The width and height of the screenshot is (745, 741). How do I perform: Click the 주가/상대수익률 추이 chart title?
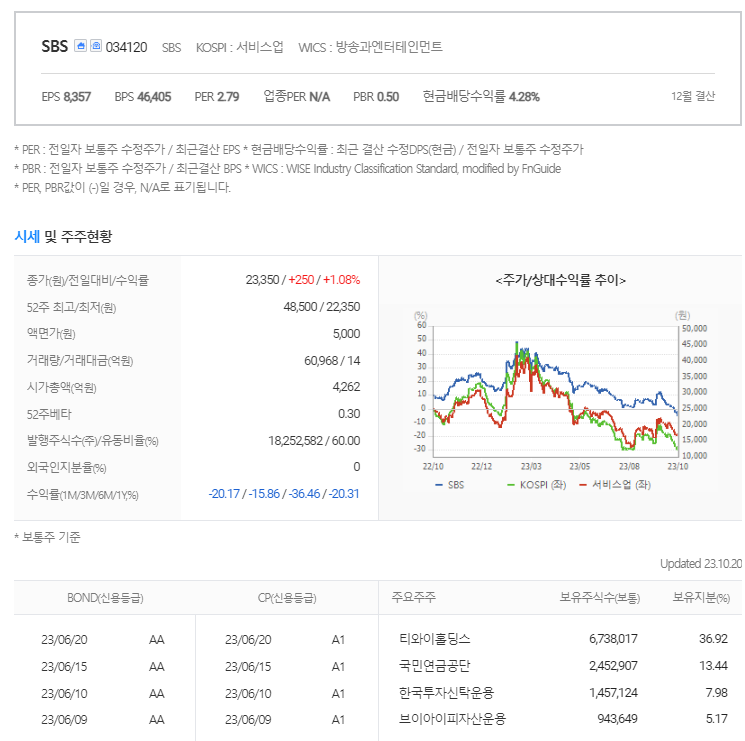[x=560, y=280]
